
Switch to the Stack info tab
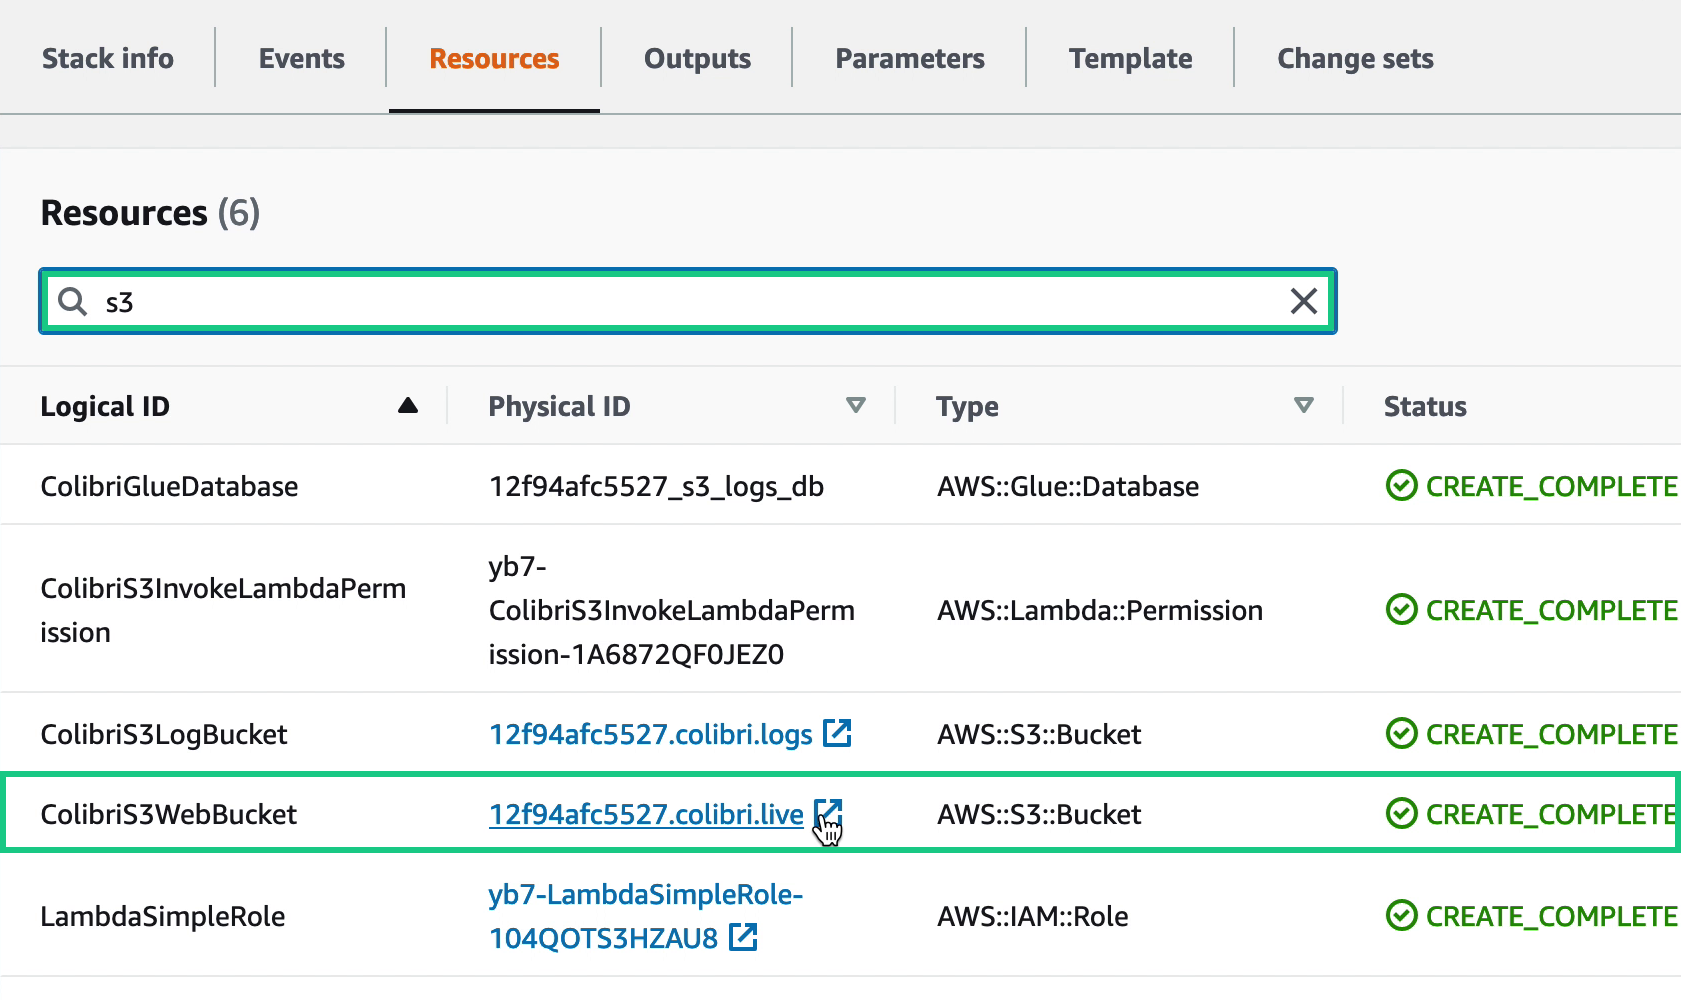(108, 59)
